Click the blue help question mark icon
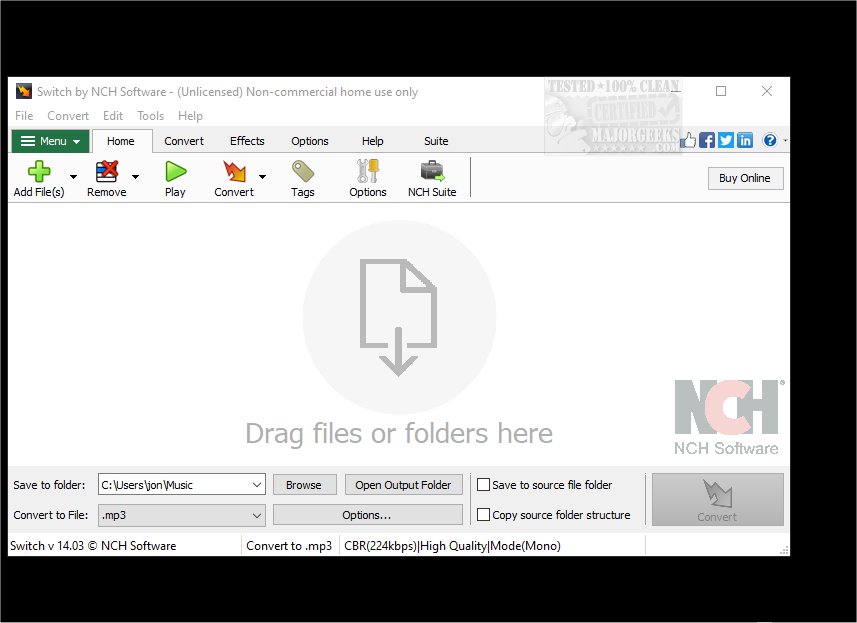Screen dimensions: 857x623 pos(770,140)
